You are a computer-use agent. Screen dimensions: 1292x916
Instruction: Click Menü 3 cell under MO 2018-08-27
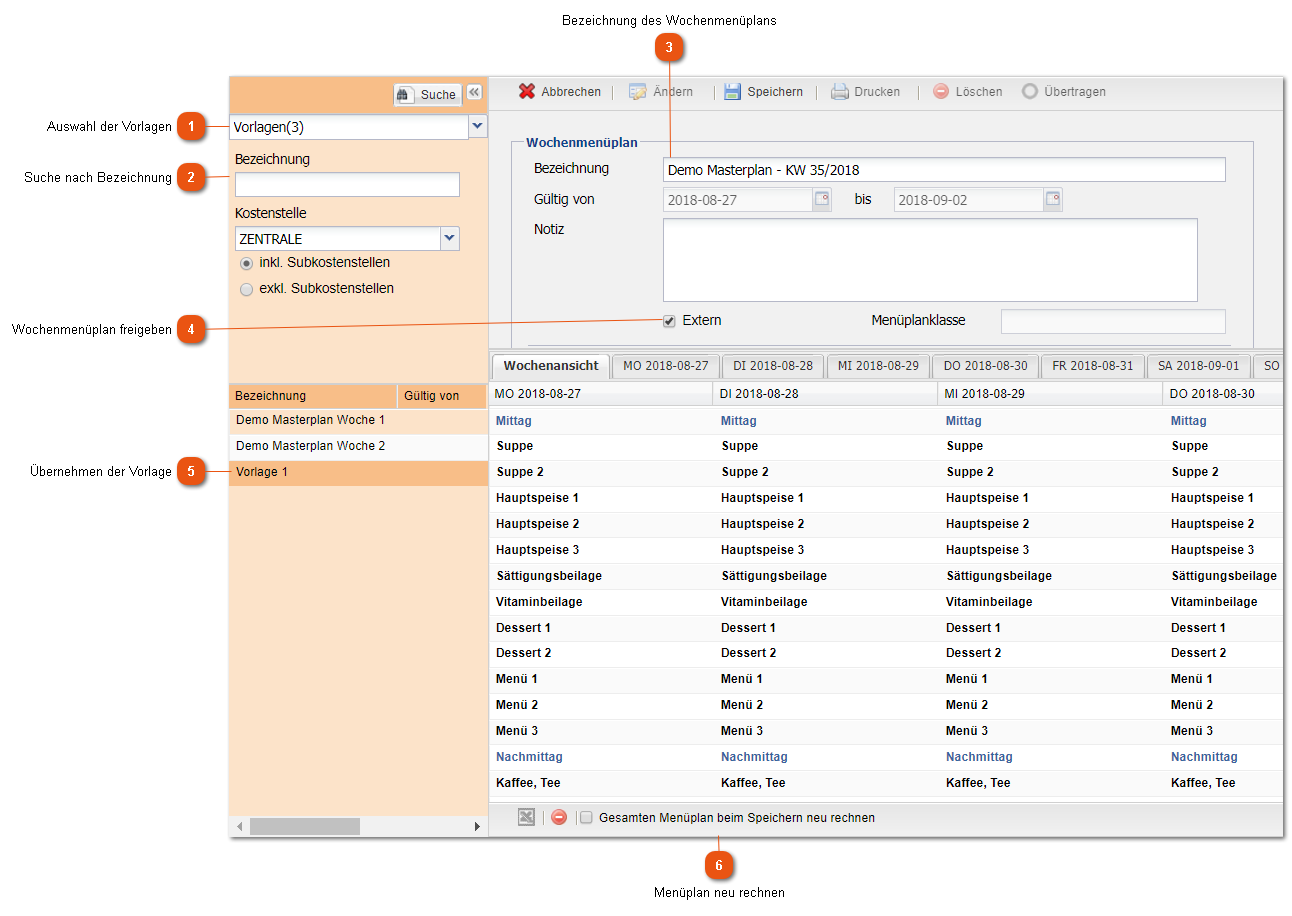point(601,731)
